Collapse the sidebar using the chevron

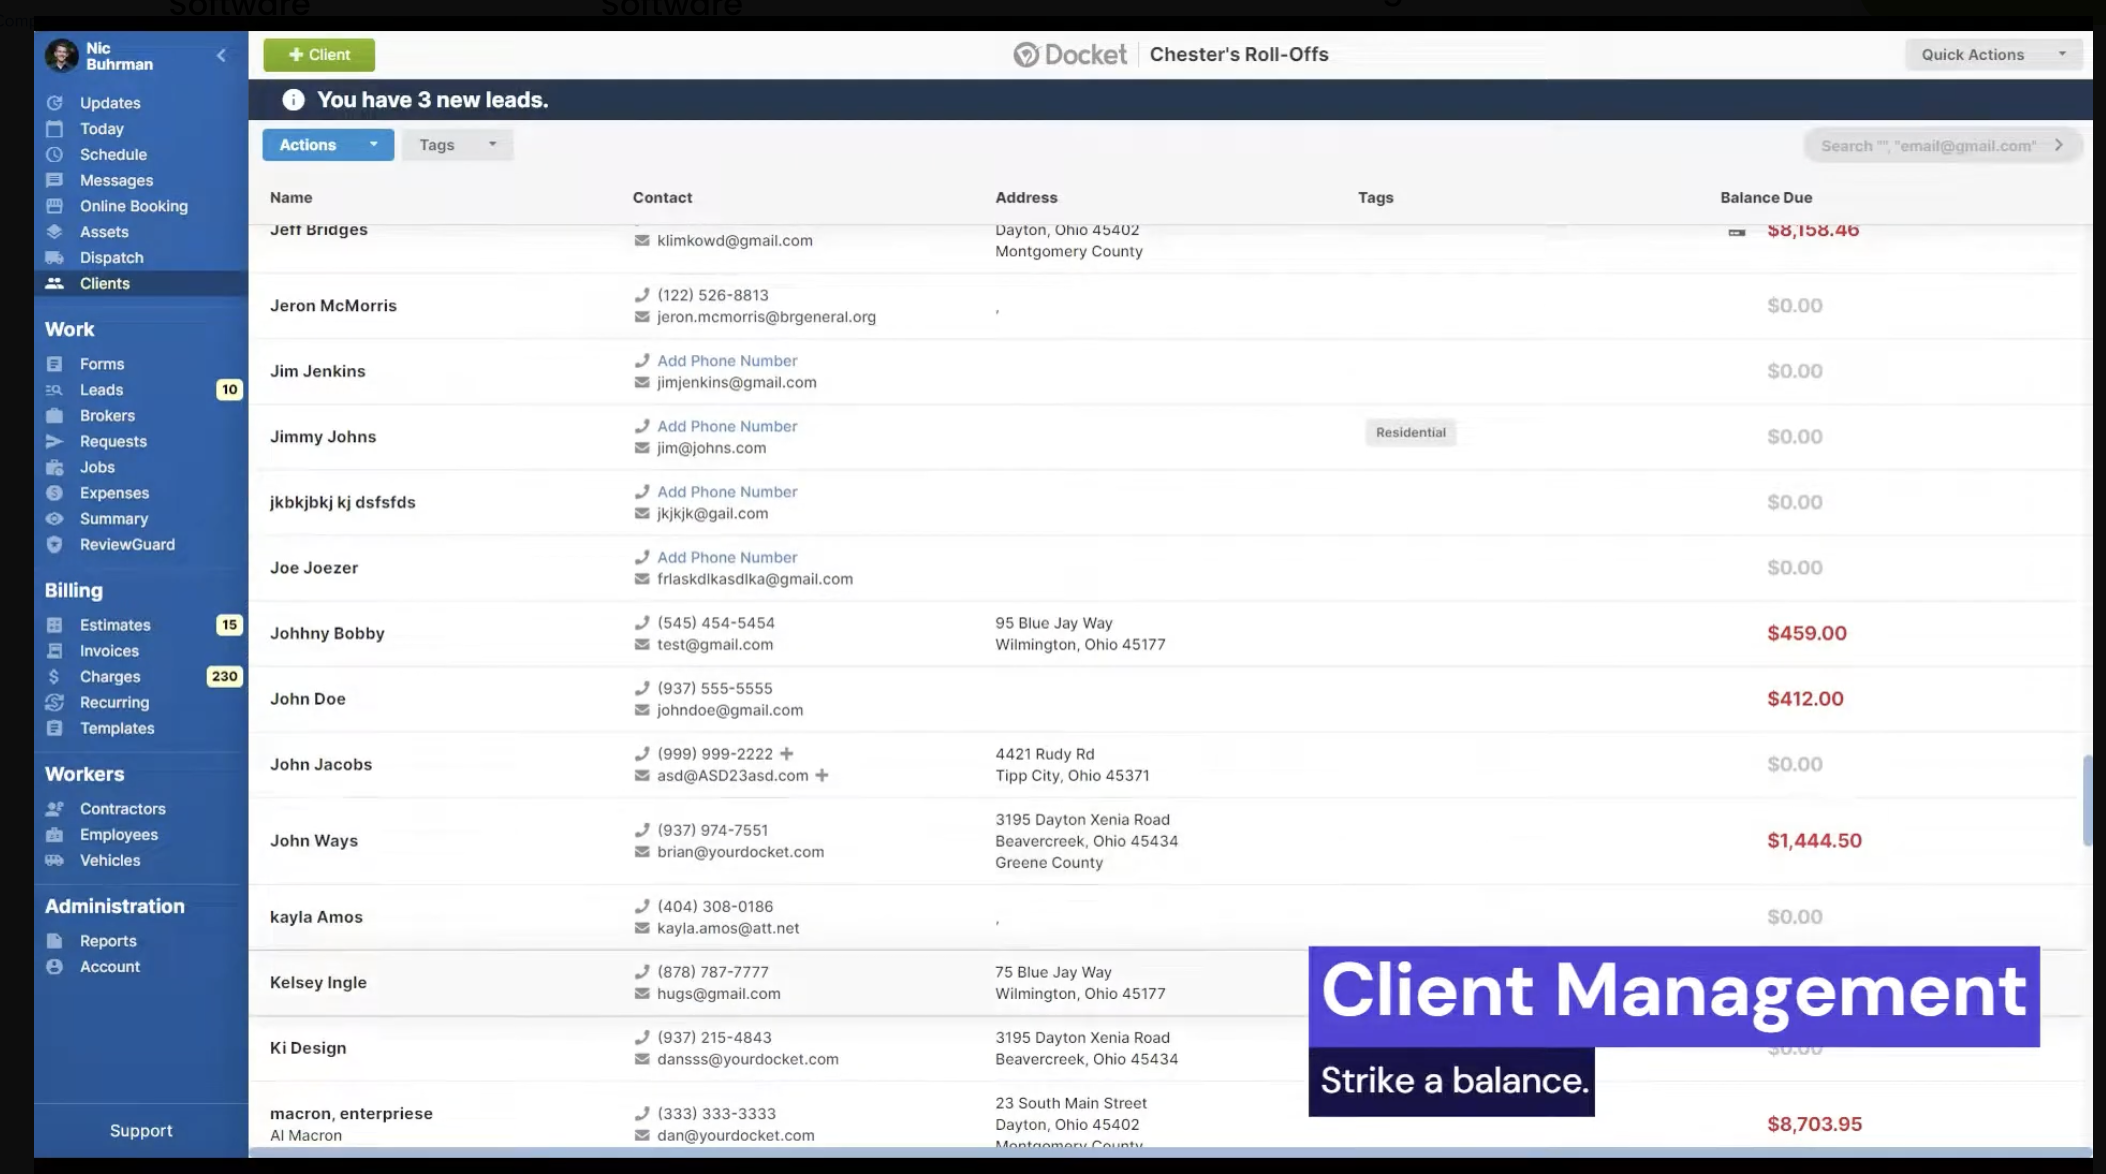(221, 55)
